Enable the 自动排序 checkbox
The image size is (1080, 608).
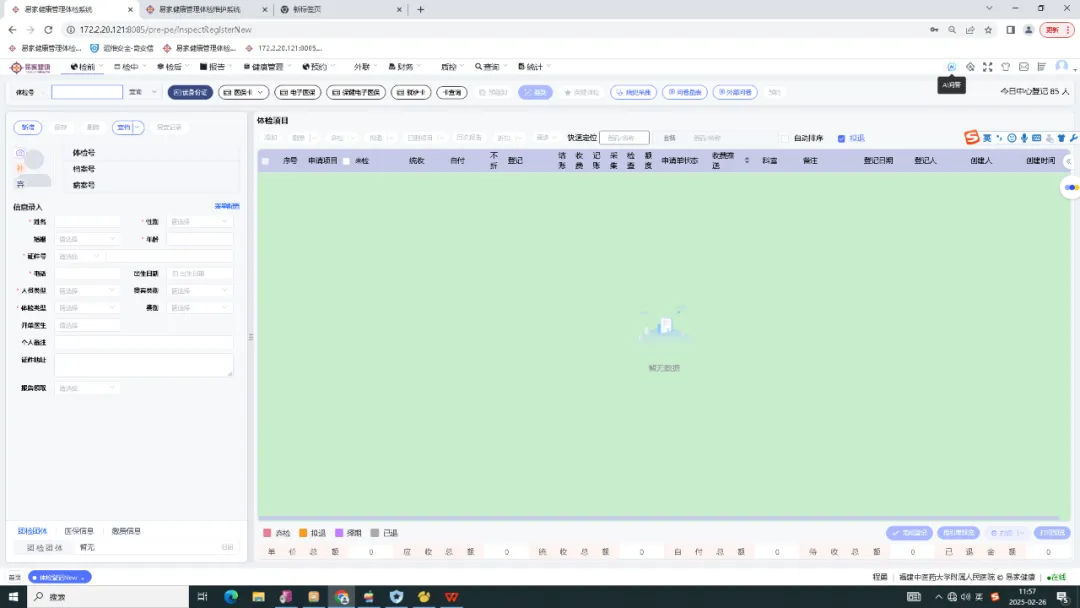tap(785, 138)
